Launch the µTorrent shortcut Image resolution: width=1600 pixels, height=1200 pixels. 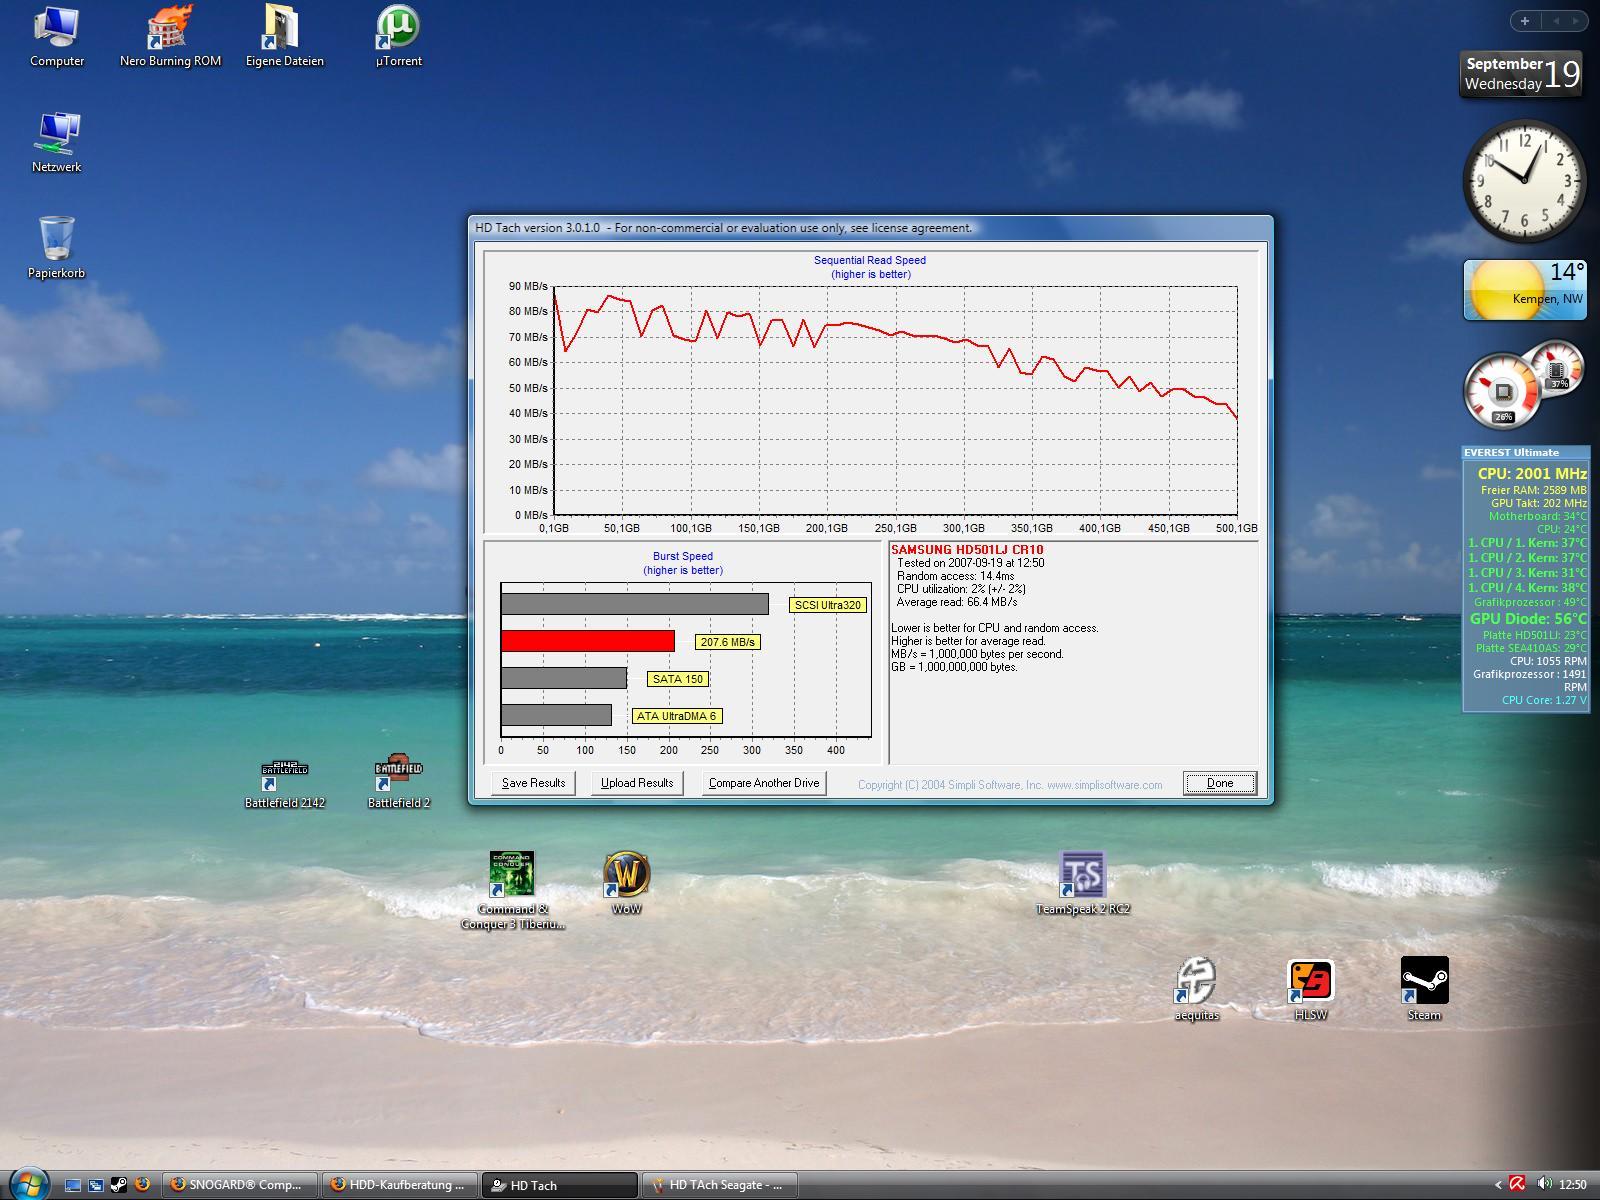(398, 36)
